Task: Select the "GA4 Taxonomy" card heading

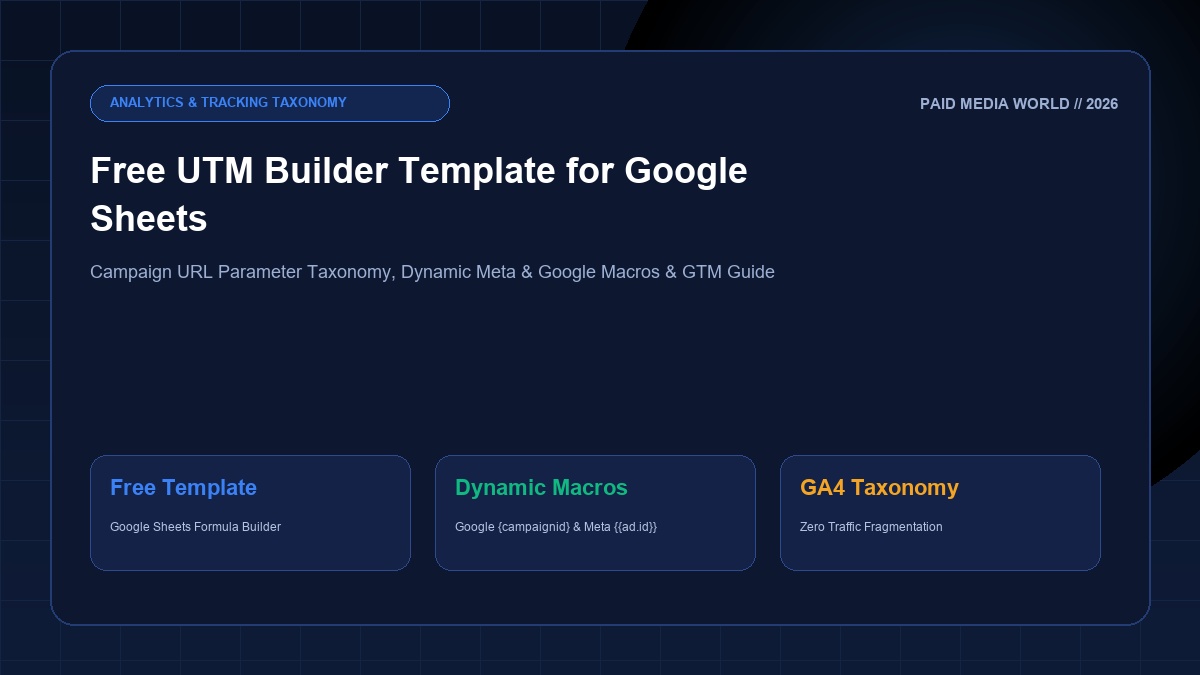Action: pyautogui.click(x=879, y=488)
